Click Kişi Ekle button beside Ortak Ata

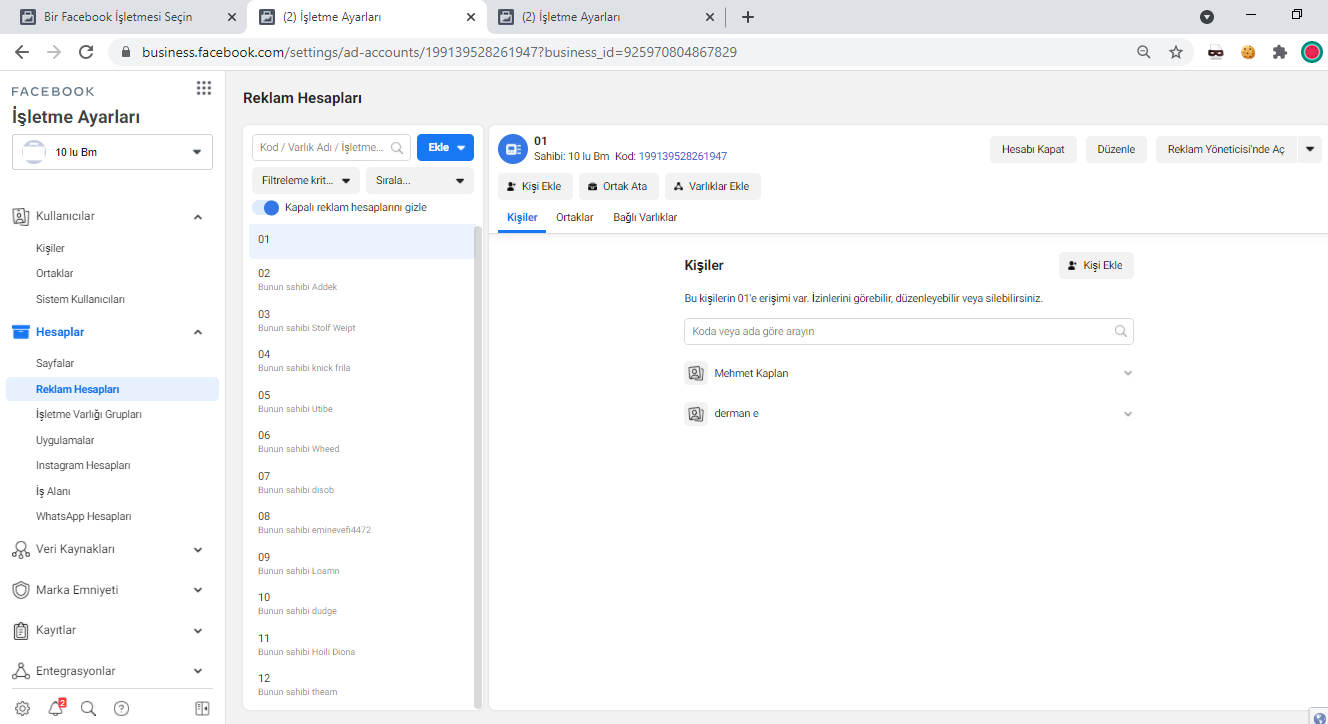pos(535,186)
